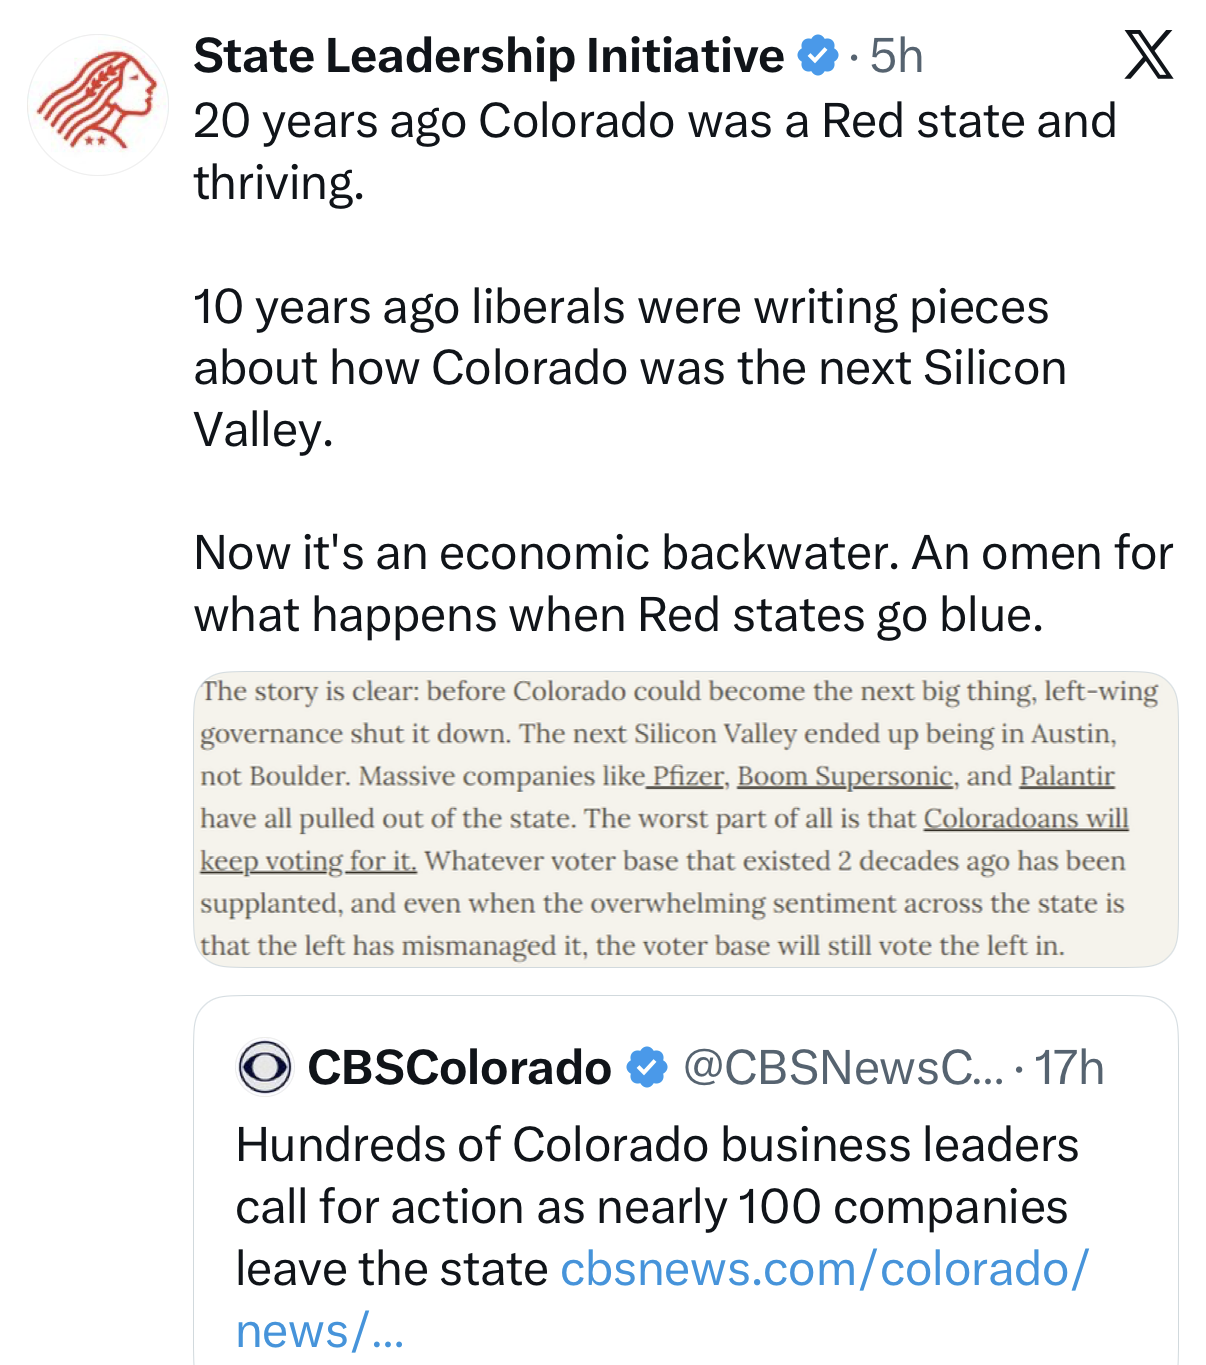Screen dimensions: 1206x1365
Task: Open the State Leadership Initiative account name
Action: 488,56
